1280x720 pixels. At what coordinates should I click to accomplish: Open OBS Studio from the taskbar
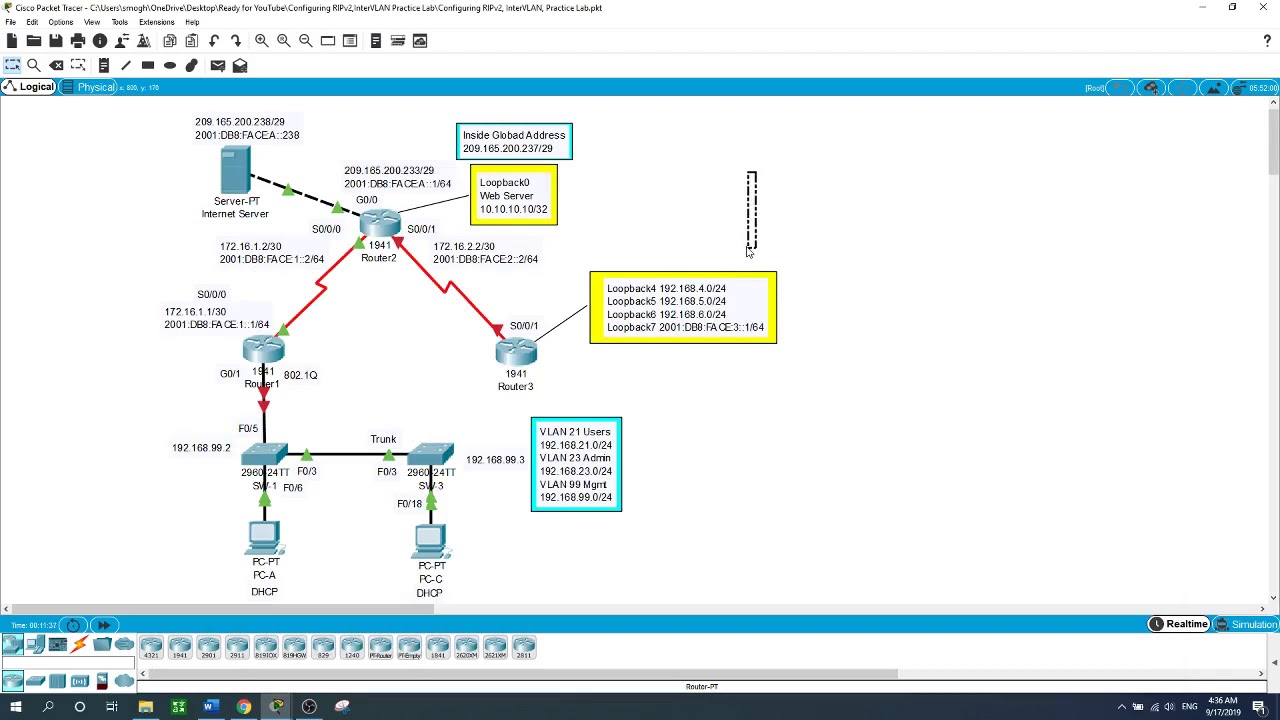click(309, 707)
